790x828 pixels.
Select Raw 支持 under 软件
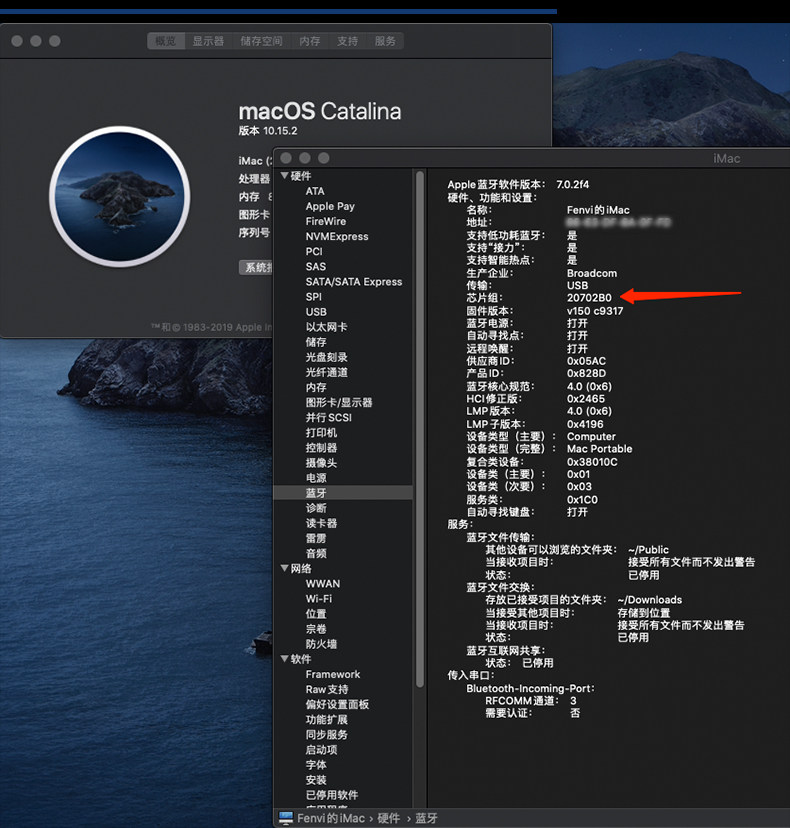tap(327, 690)
